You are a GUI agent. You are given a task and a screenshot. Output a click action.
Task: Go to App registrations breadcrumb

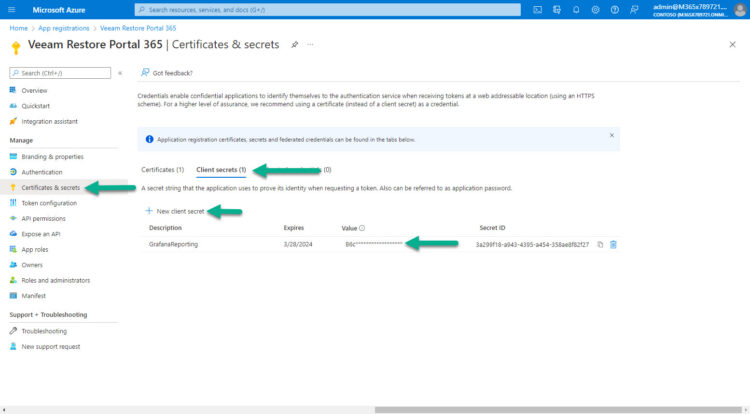(64, 28)
